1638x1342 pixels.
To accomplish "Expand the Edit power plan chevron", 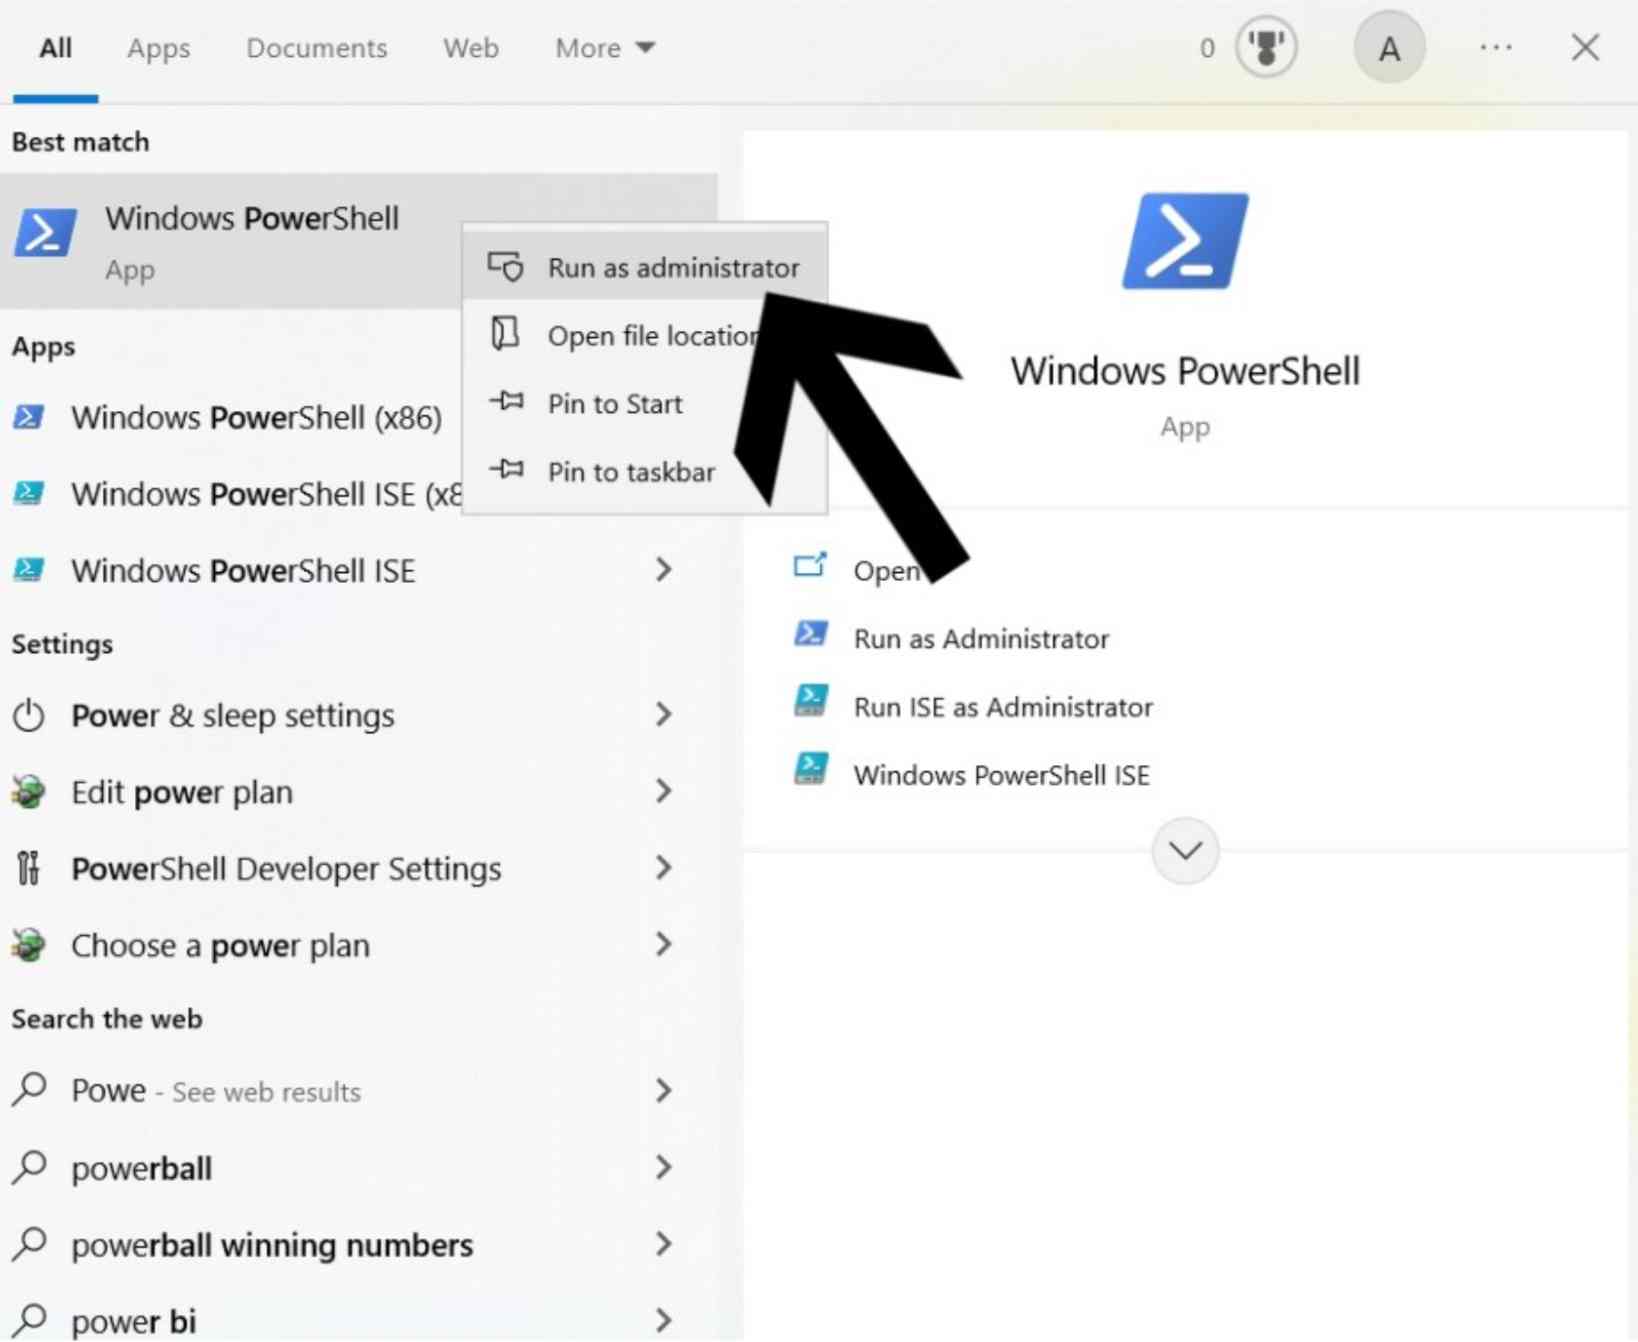I will 663,791.
